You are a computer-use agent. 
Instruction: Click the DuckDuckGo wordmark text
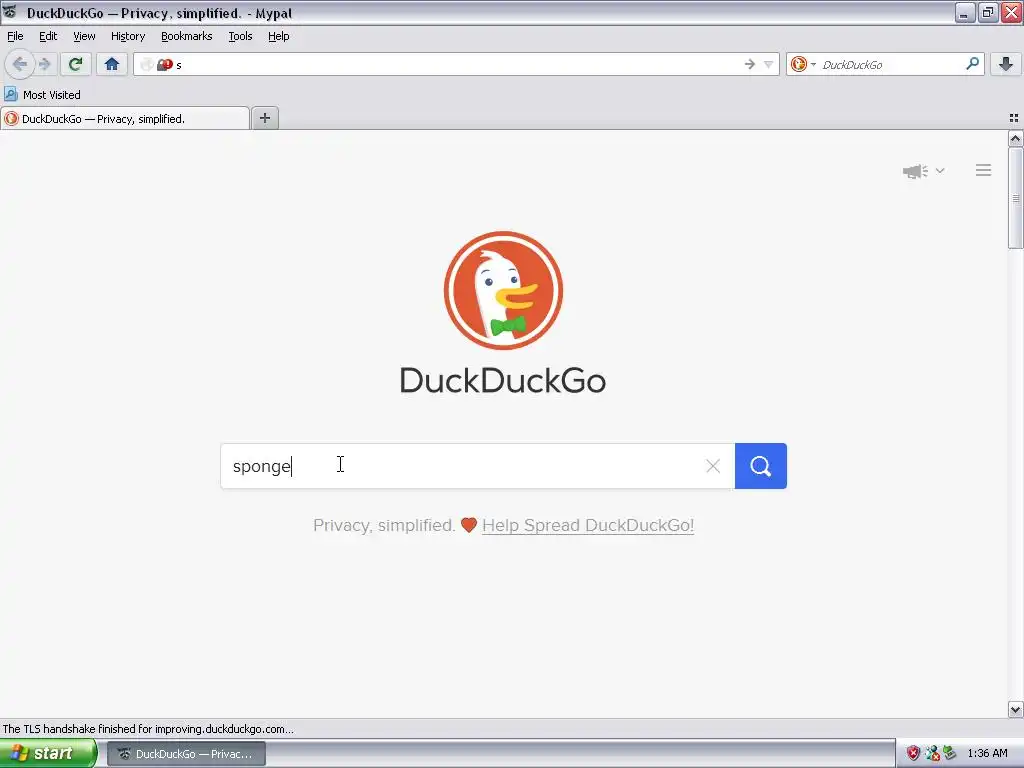tap(503, 381)
